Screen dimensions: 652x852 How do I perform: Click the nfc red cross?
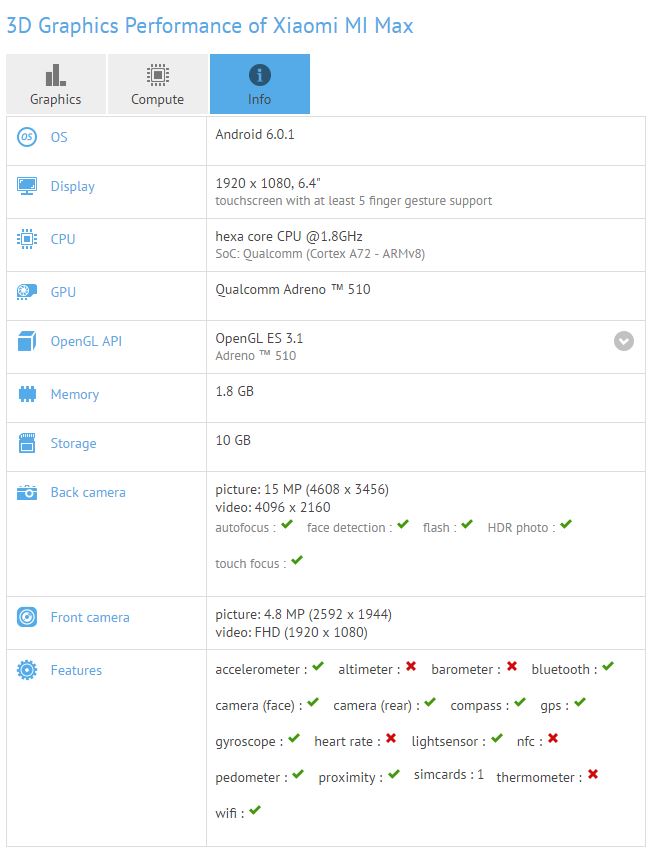[553, 738]
